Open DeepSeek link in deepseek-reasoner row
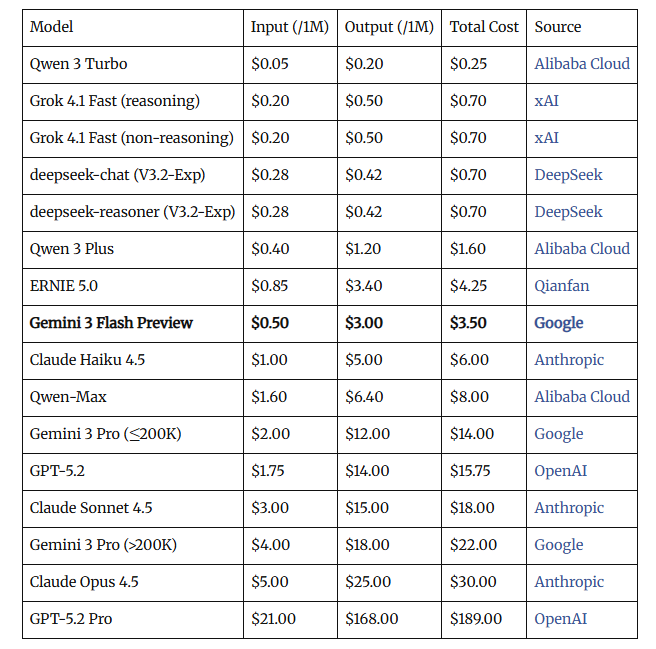Screen dimensions: 656x649 pos(568,212)
